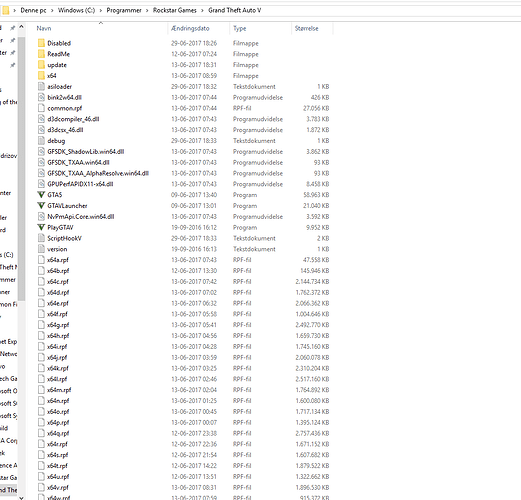Select the asiloader text file icon
The height and width of the screenshot is (500, 521).
41,86
